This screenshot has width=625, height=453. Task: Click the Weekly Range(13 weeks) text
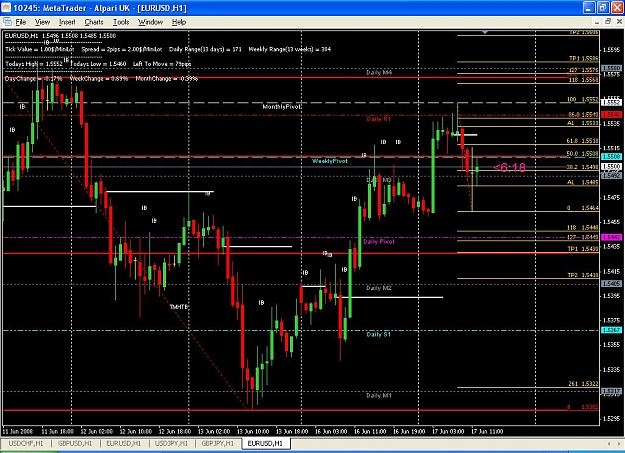coord(289,49)
